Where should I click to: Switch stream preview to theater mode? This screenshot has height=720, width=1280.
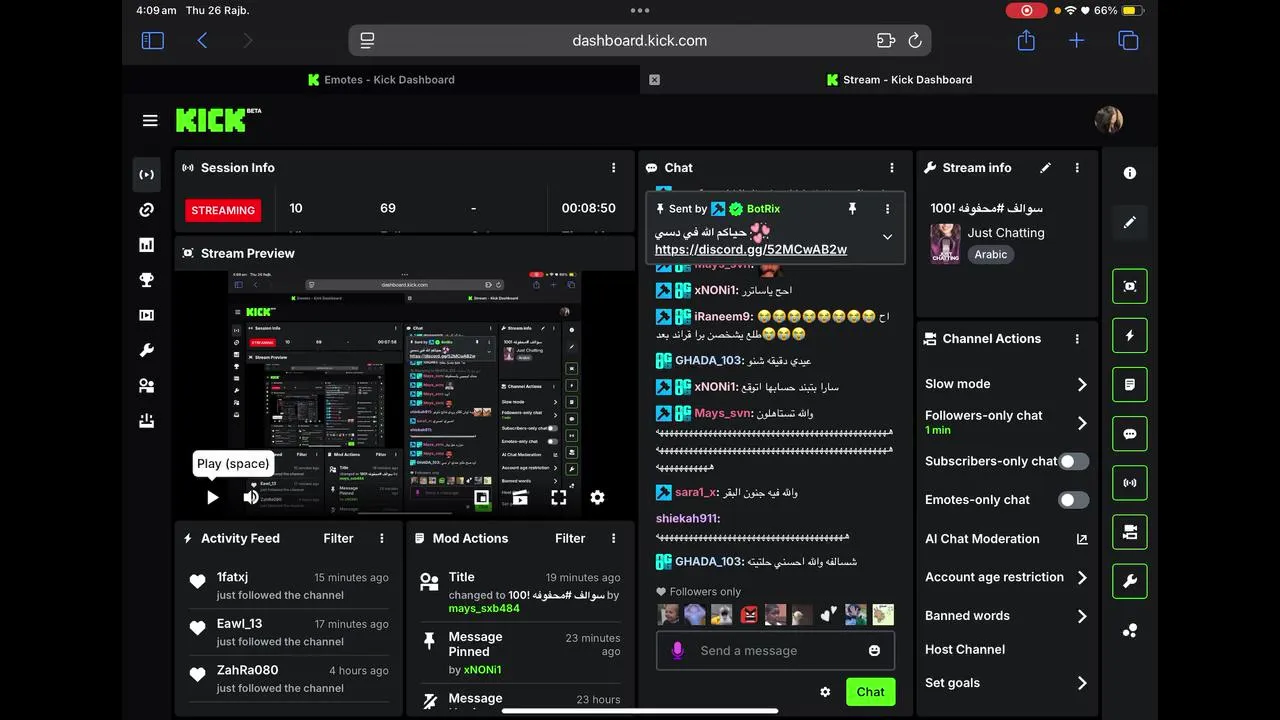point(520,497)
